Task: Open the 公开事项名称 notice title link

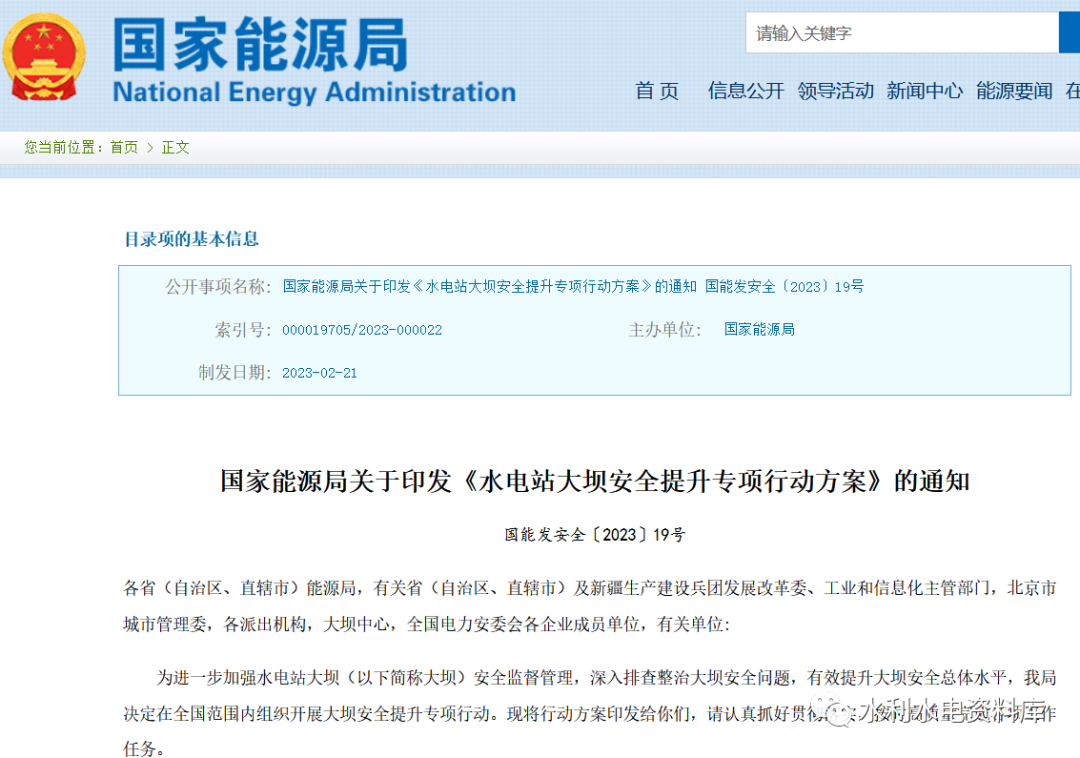Action: coord(573,287)
